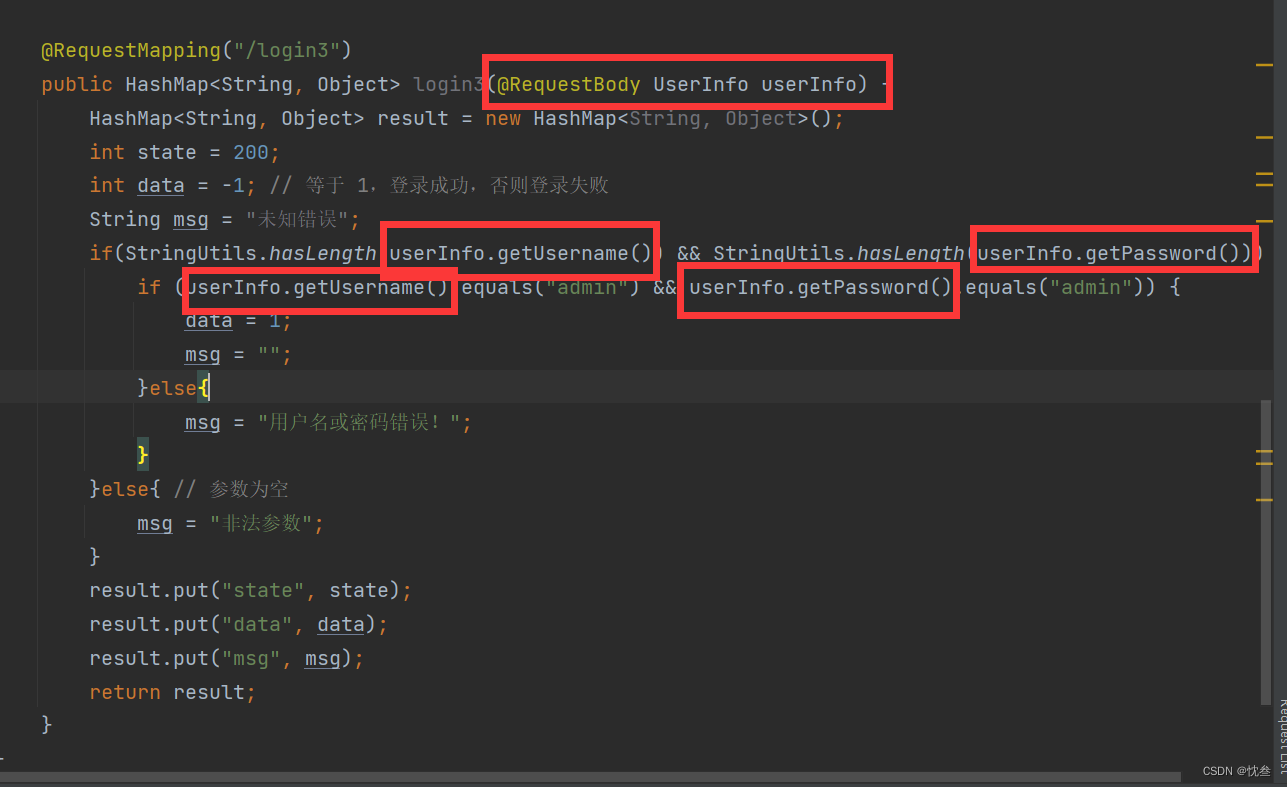Click the public keyword of the method
Viewport: 1287px width, 787px height.
(x=77, y=84)
